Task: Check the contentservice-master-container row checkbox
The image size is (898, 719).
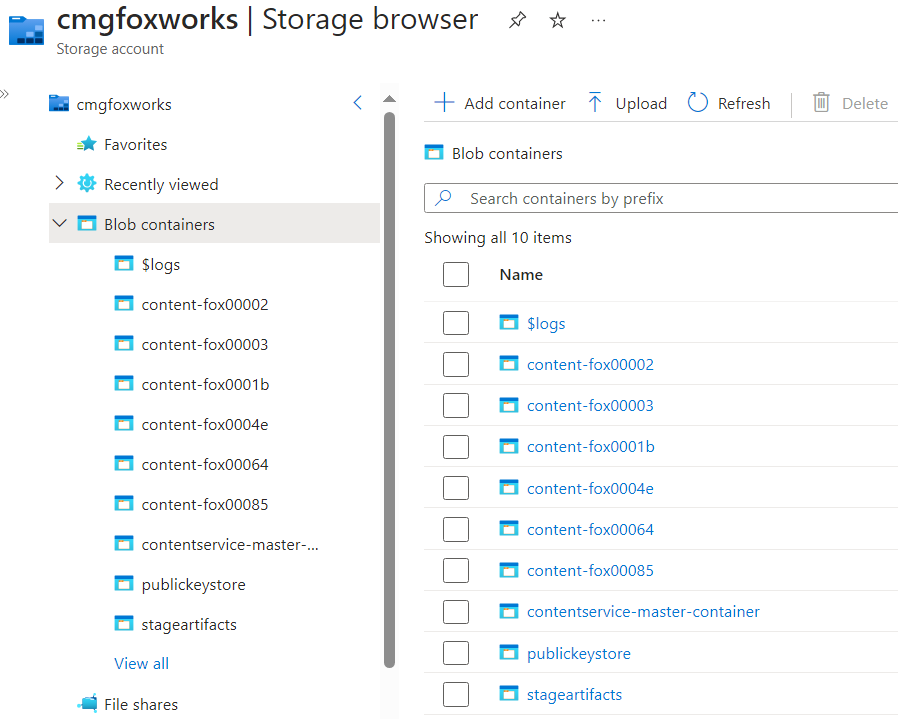Action: [x=456, y=612]
